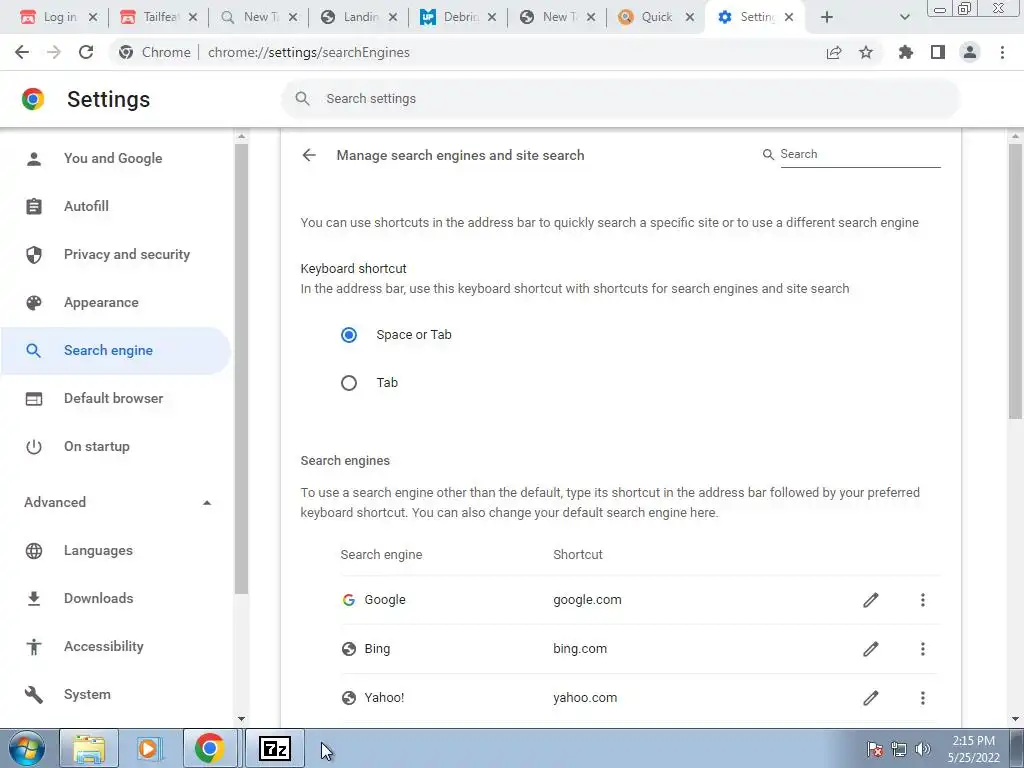This screenshot has width=1024, height=768.
Task: Go back from Manage search engines page
Action: [x=309, y=155]
